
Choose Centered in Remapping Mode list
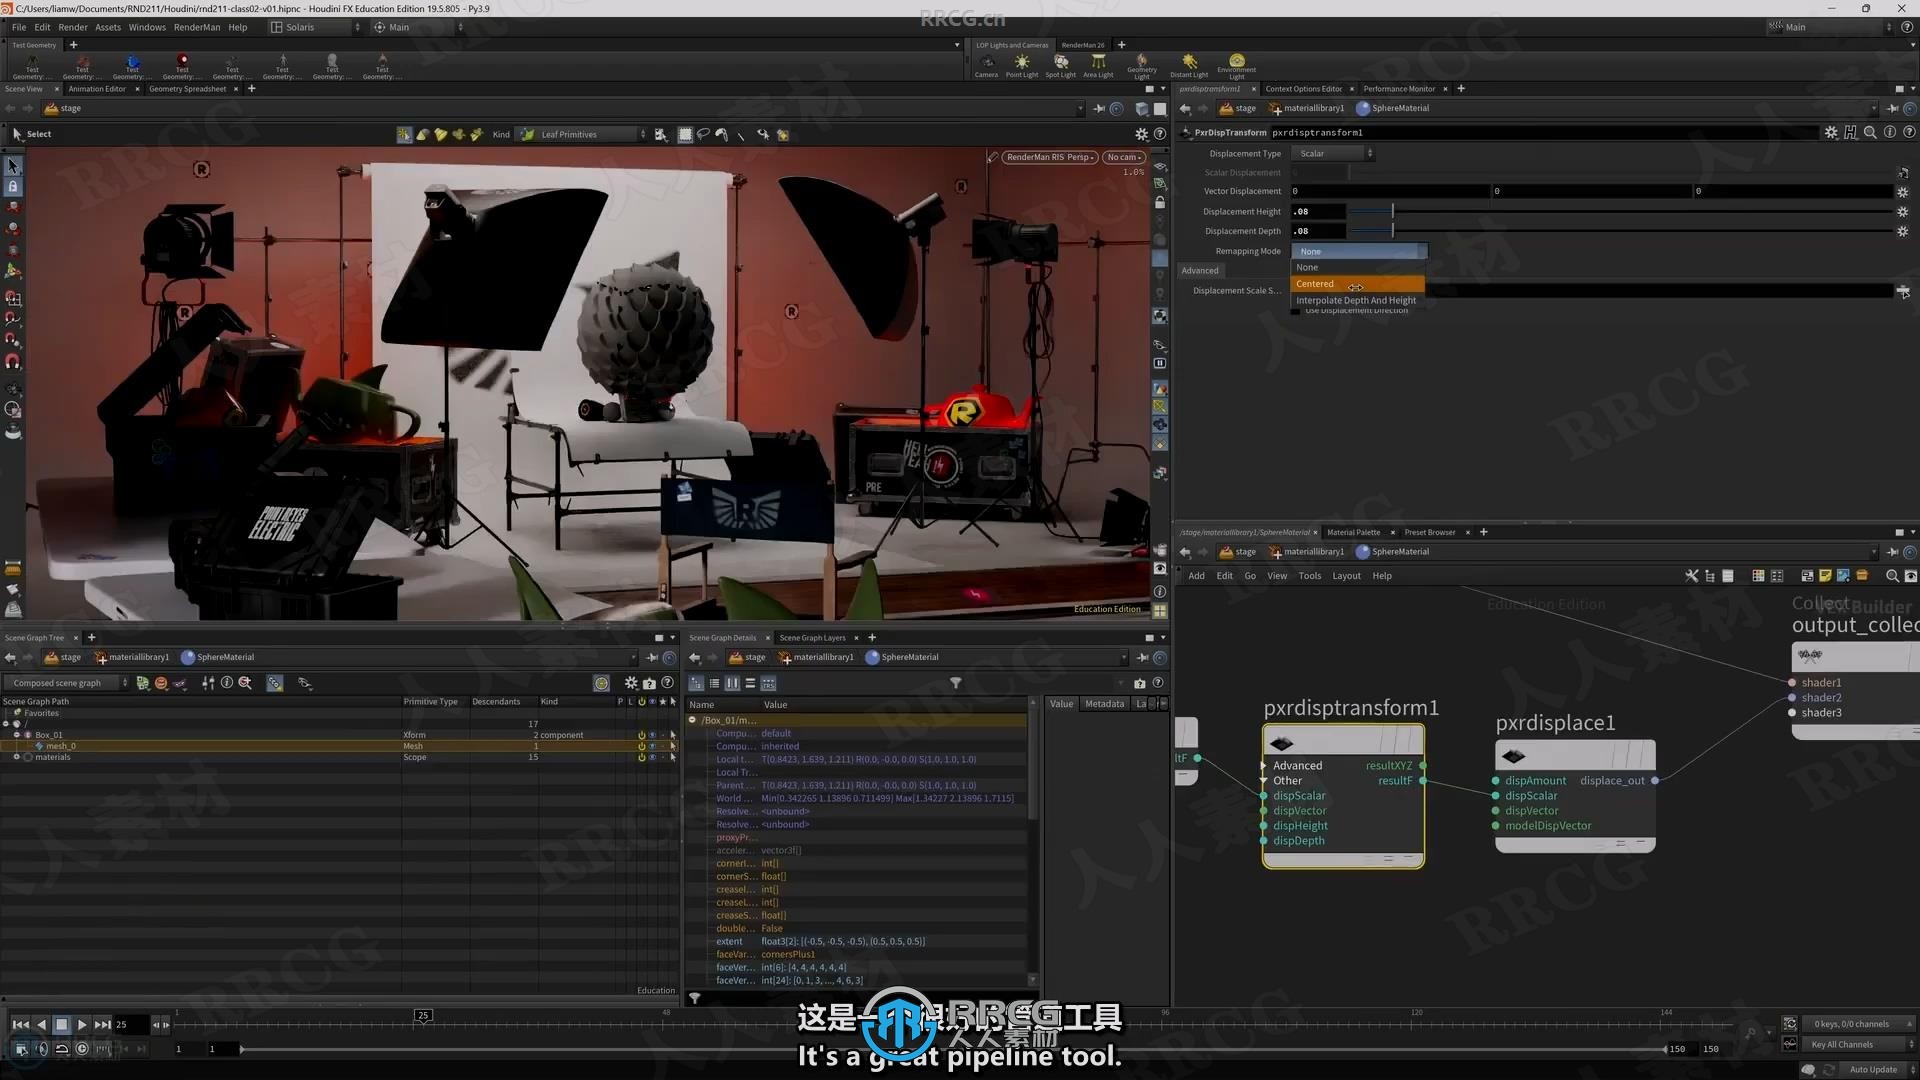click(x=1358, y=284)
